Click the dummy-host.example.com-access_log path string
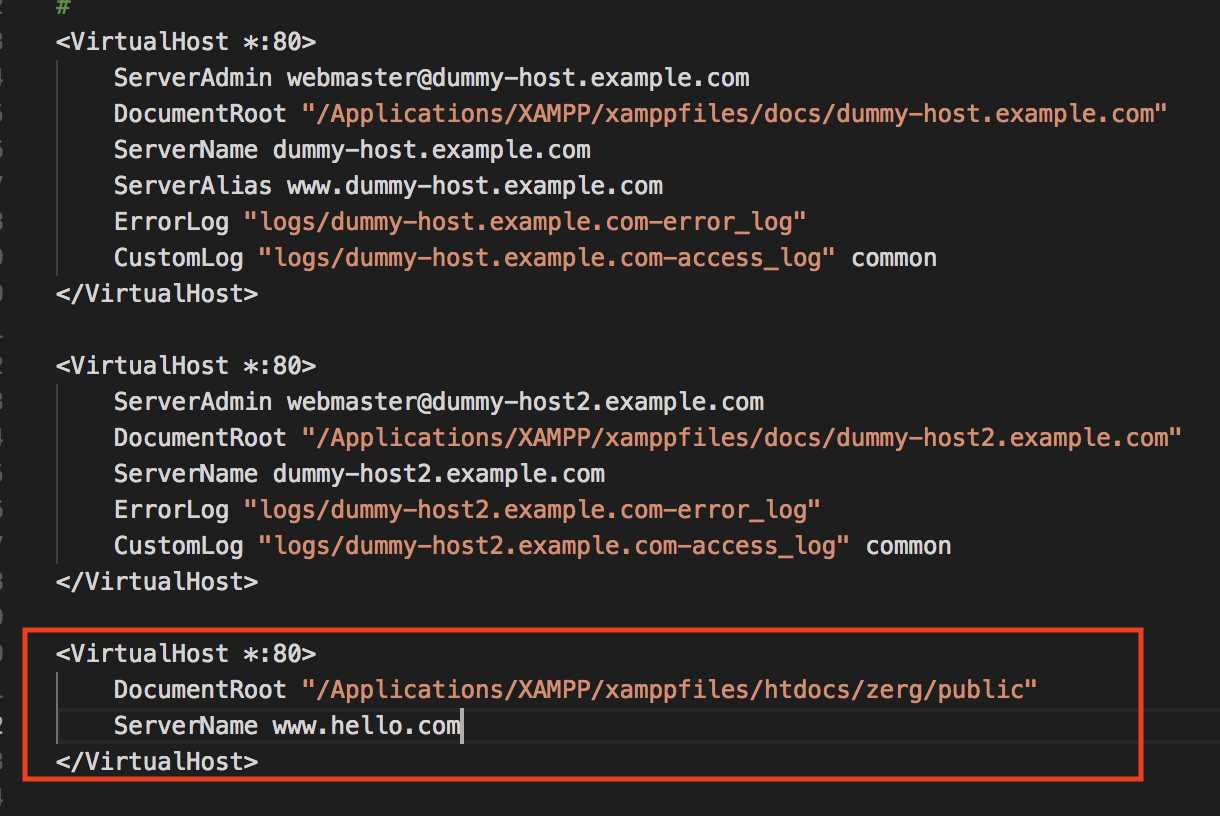This screenshot has width=1220, height=816. (547, 258)
